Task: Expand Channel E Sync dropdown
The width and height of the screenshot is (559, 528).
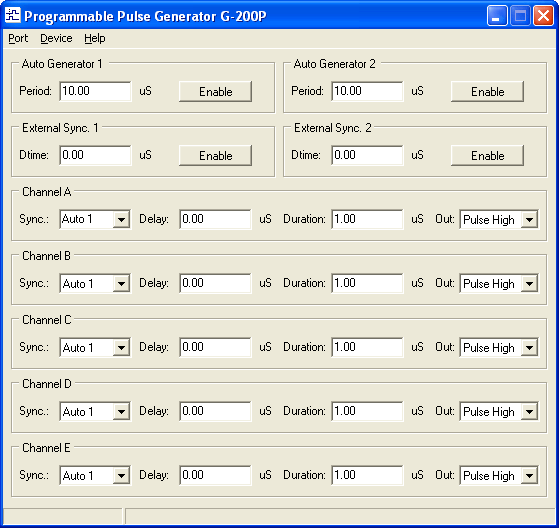Action: tap(121, 475)
